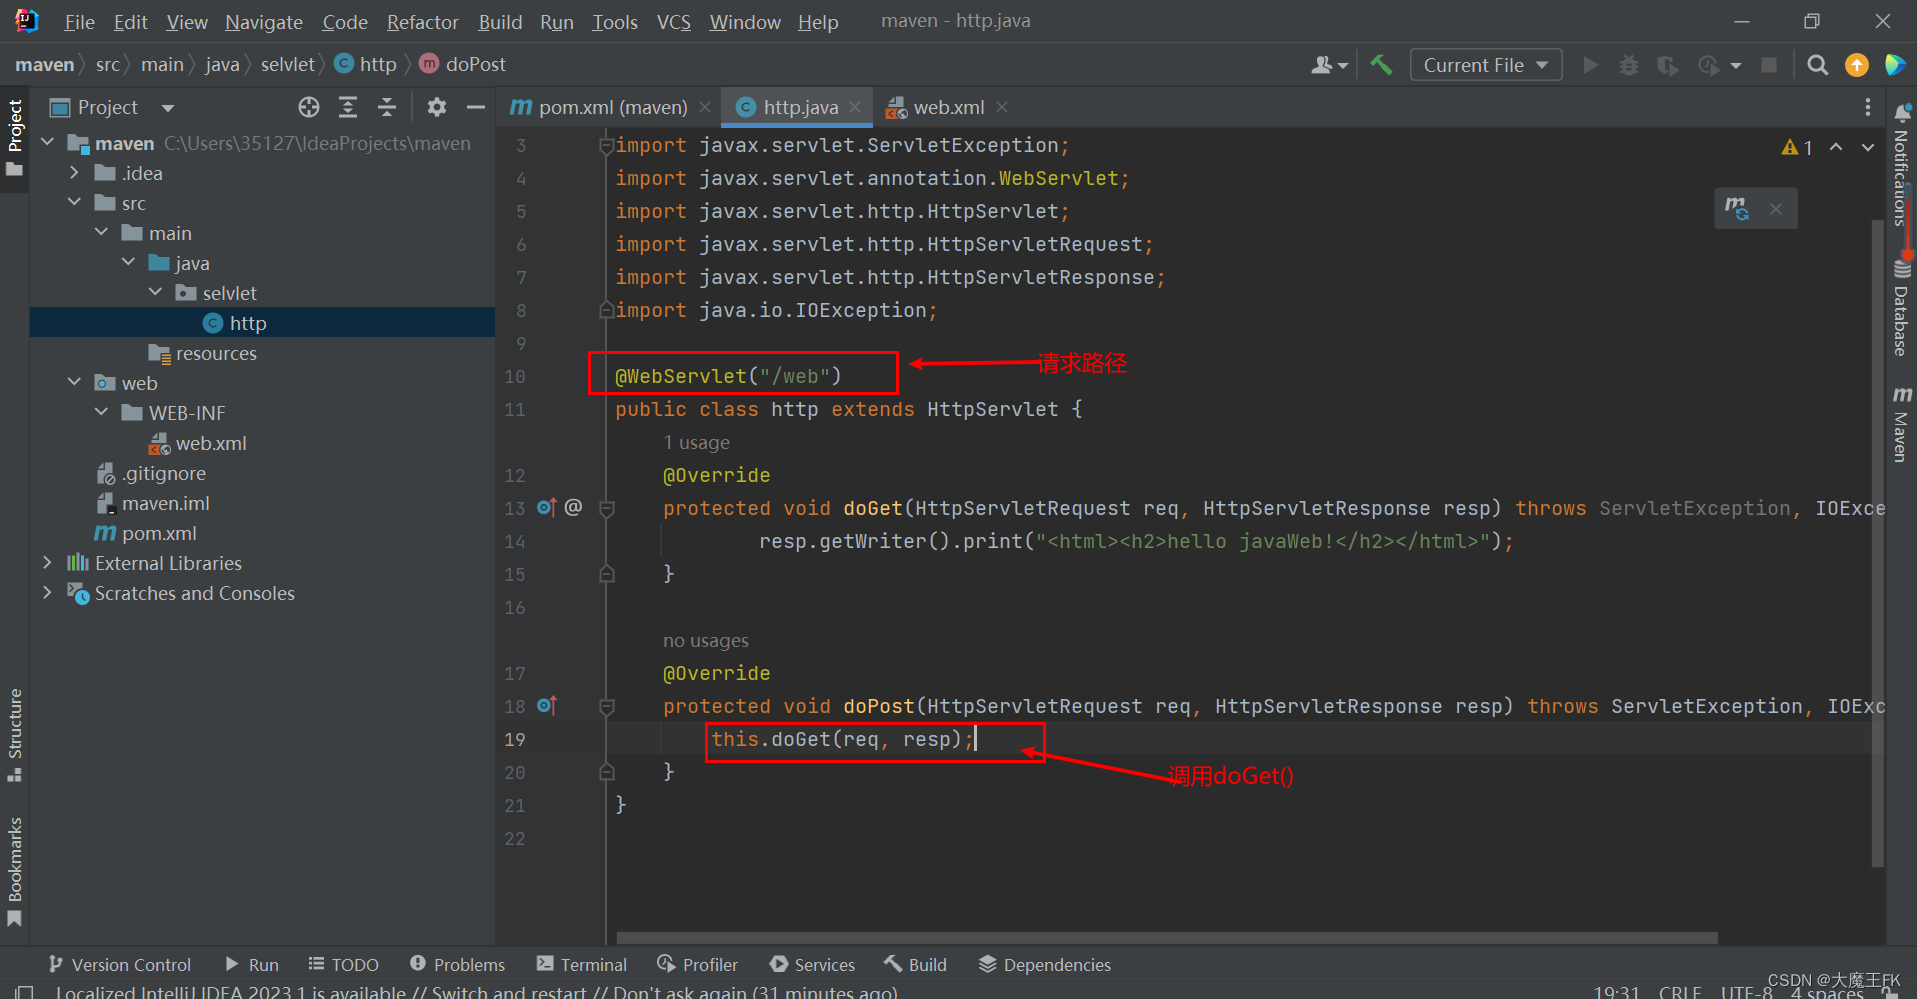Collapse the main folder
This screenshot has width=1917, height=999.
tap(101, 232)
